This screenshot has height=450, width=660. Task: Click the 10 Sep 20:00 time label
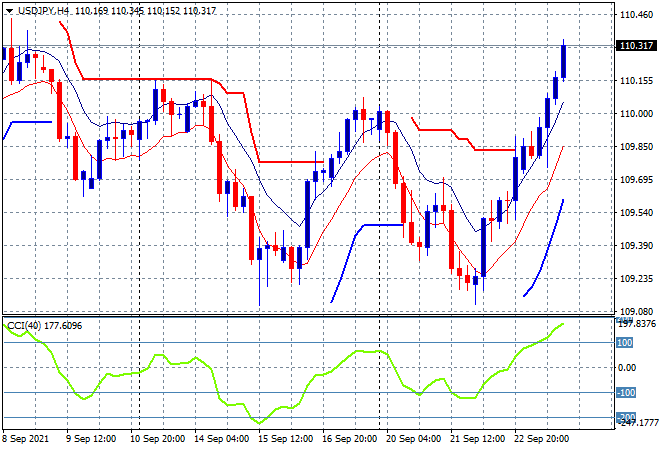click(x=157, y=439)
